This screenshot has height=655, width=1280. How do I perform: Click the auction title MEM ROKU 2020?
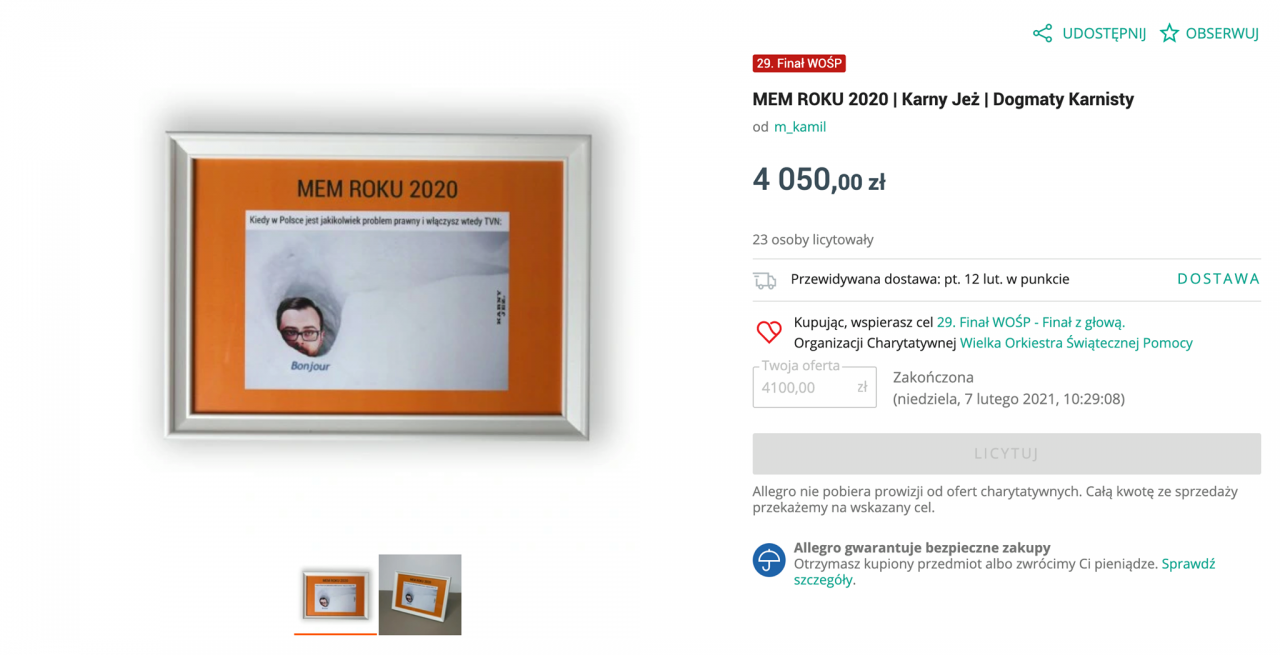point(943,99)
